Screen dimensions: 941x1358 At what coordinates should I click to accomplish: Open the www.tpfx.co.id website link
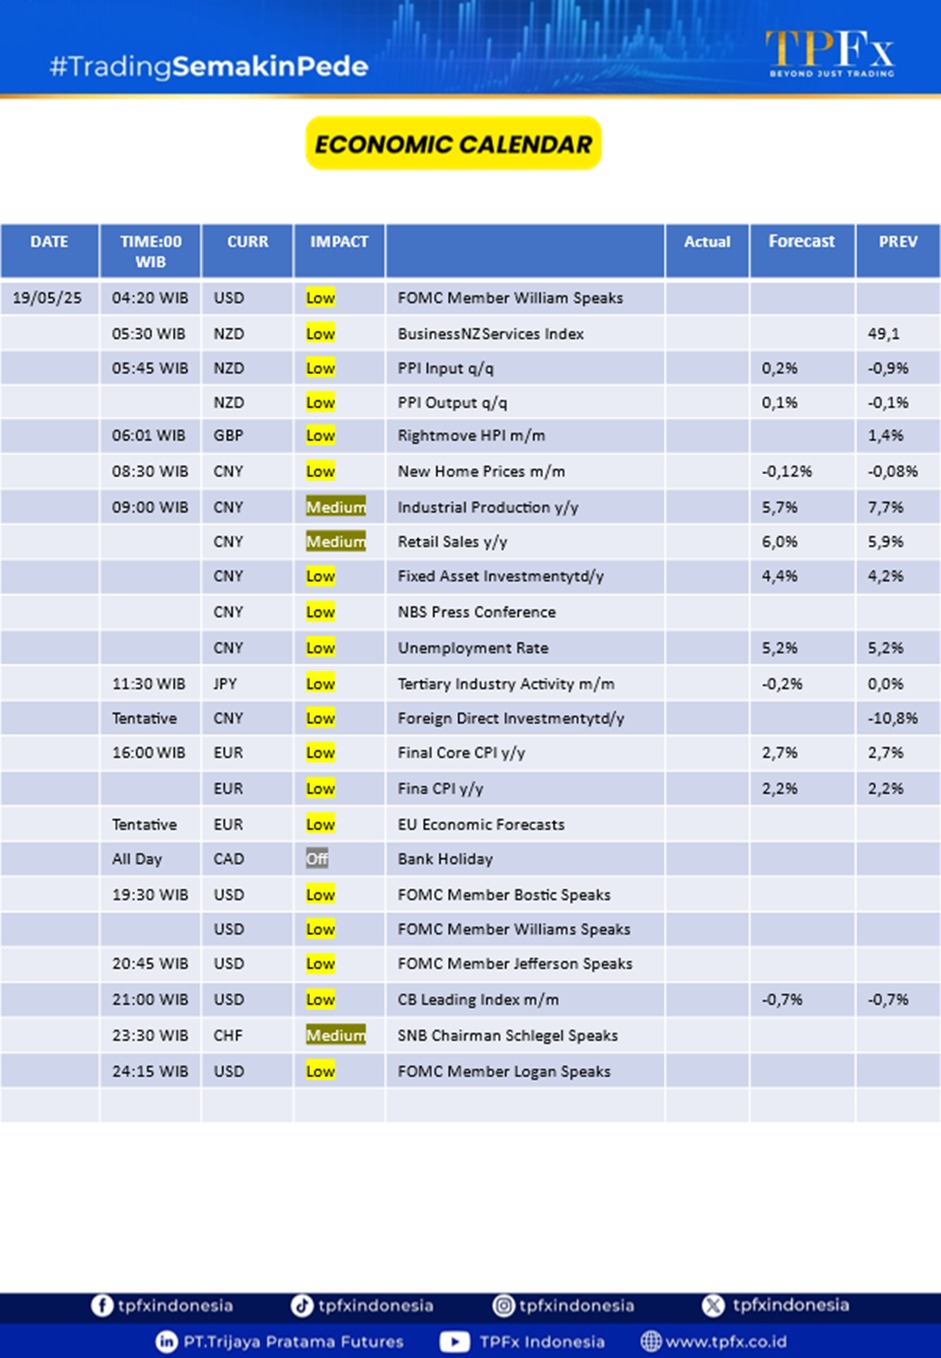coord(726,1341)
